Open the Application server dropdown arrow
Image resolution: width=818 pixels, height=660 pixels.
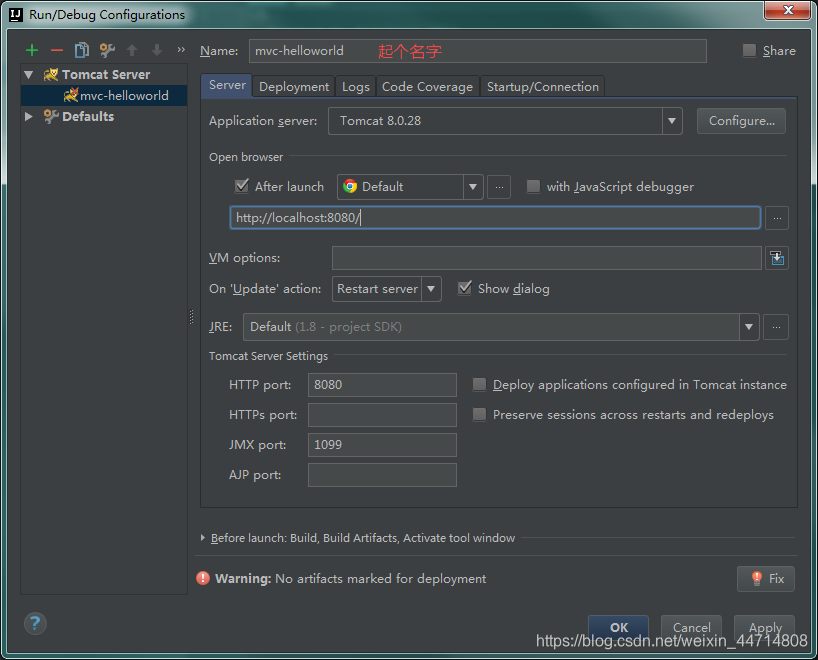(x=672, y=121)
